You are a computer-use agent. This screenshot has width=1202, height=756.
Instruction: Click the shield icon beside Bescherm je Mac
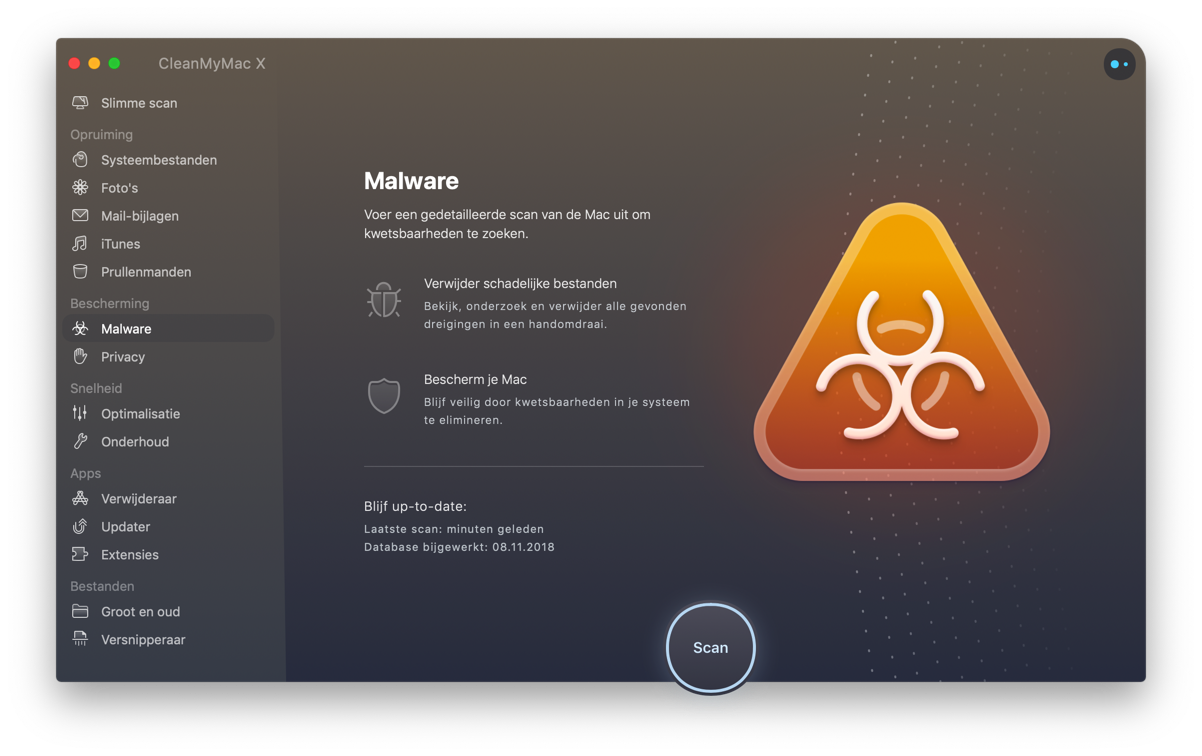[384, 396]
